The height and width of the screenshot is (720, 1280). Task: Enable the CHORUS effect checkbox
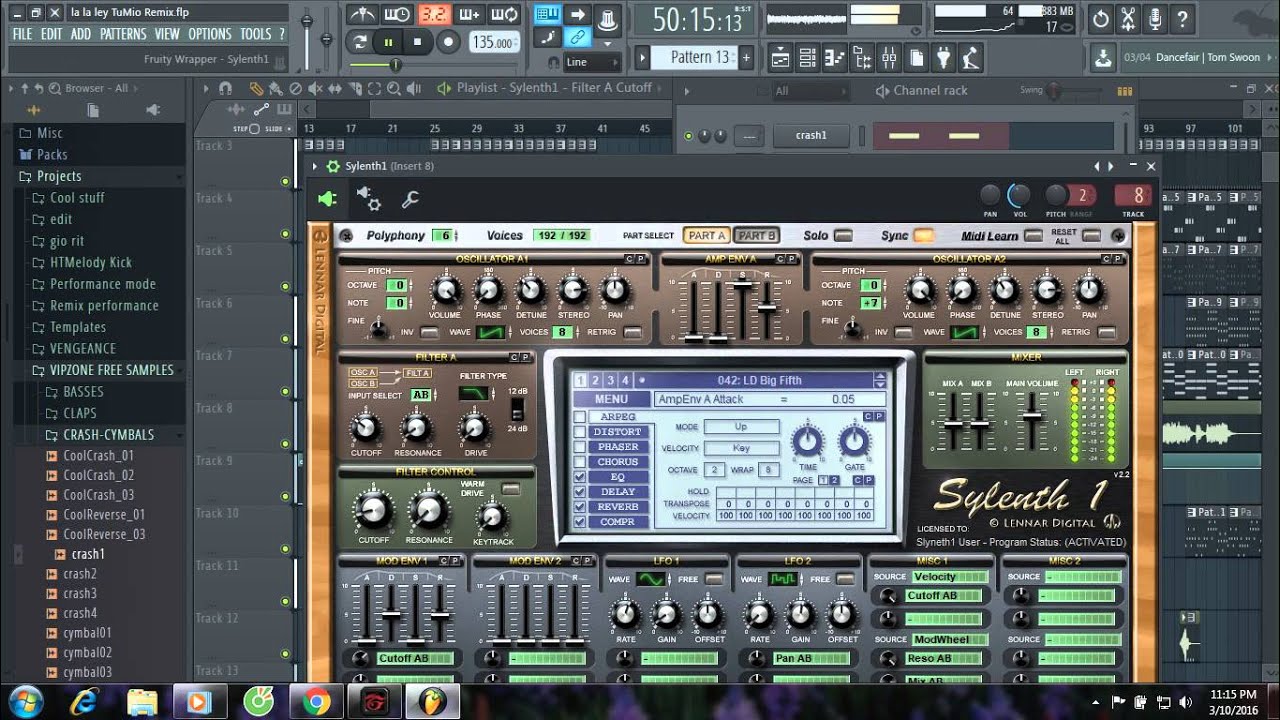tap(580, 462)
